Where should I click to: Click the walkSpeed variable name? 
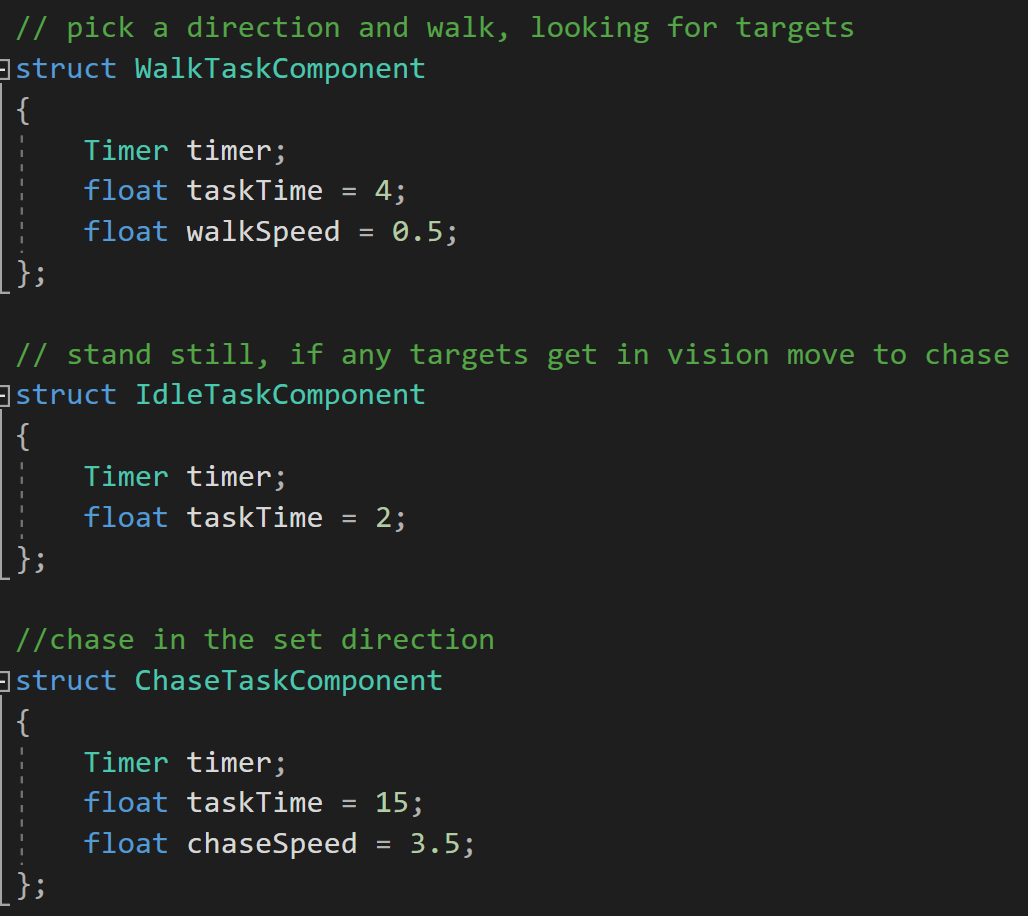pyautogui.click(x=263, y=232)
